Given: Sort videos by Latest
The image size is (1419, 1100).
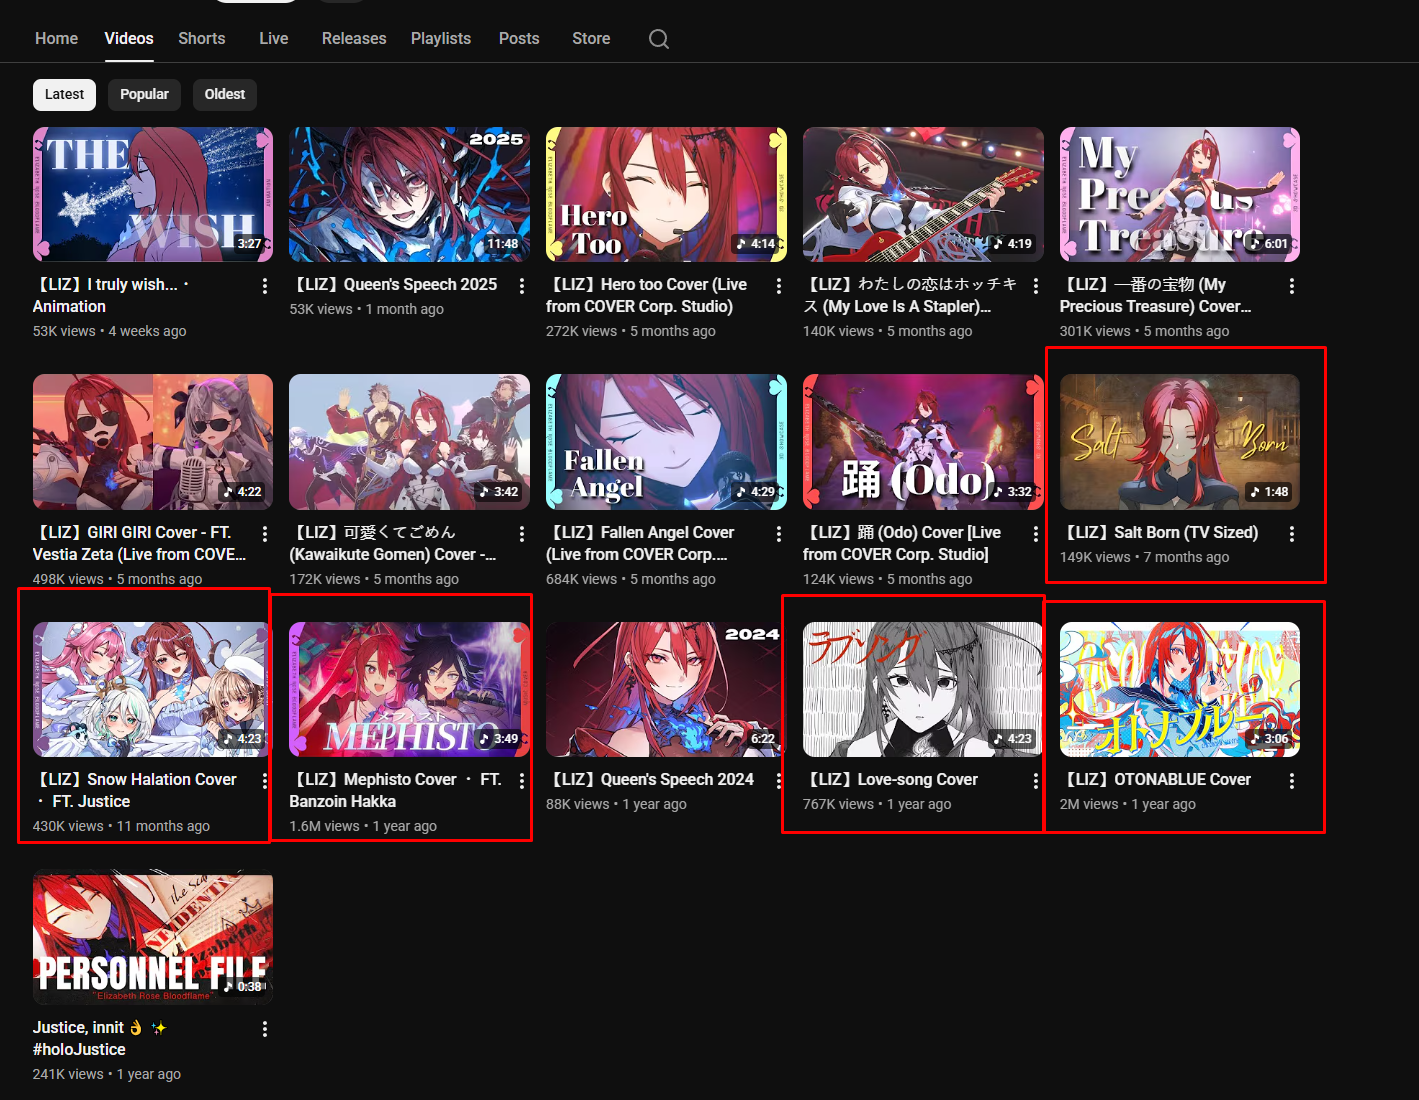Looking at the screenshot, I should click(x=65, y=94).
